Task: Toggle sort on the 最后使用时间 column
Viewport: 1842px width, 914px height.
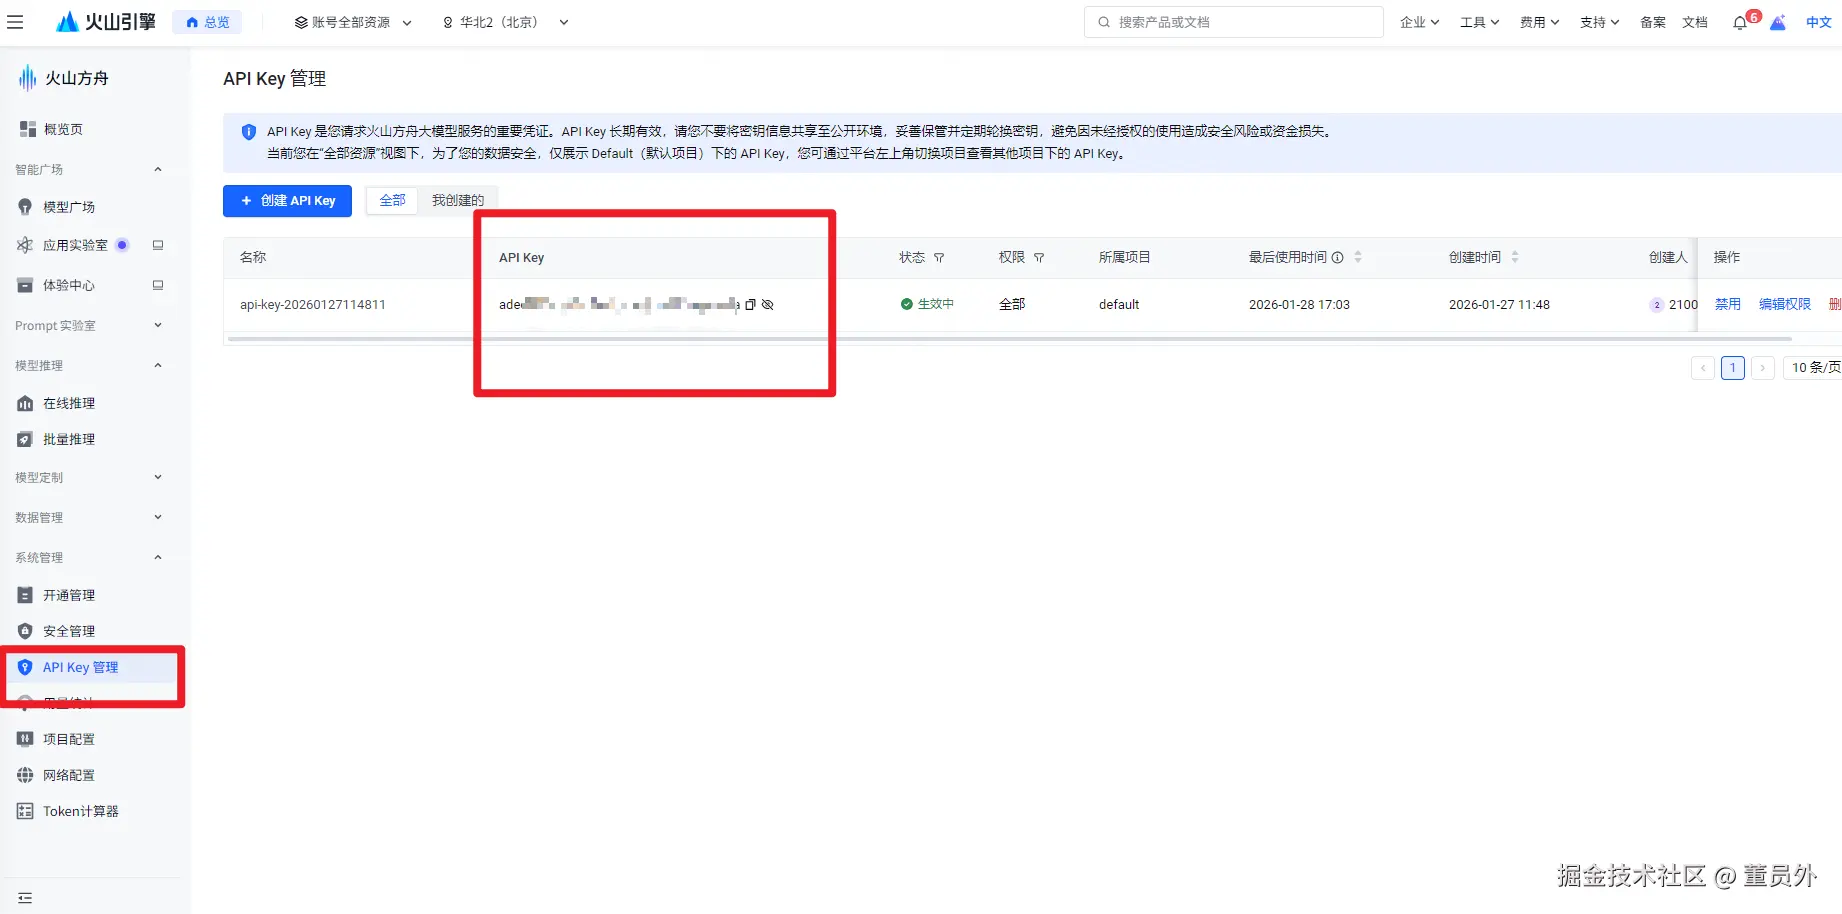Action: click(1358, 257)
